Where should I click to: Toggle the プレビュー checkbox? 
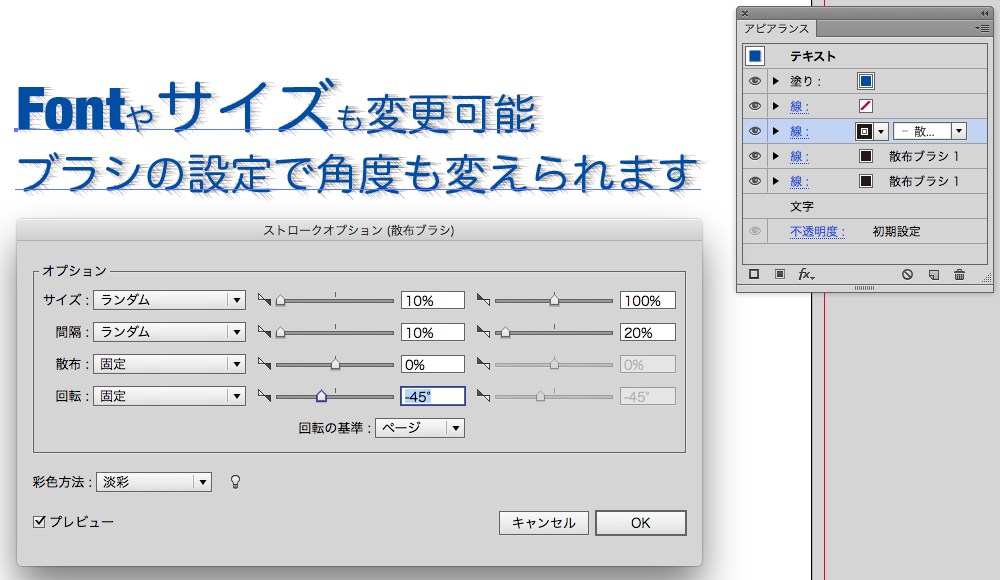[x=40, y=522]
